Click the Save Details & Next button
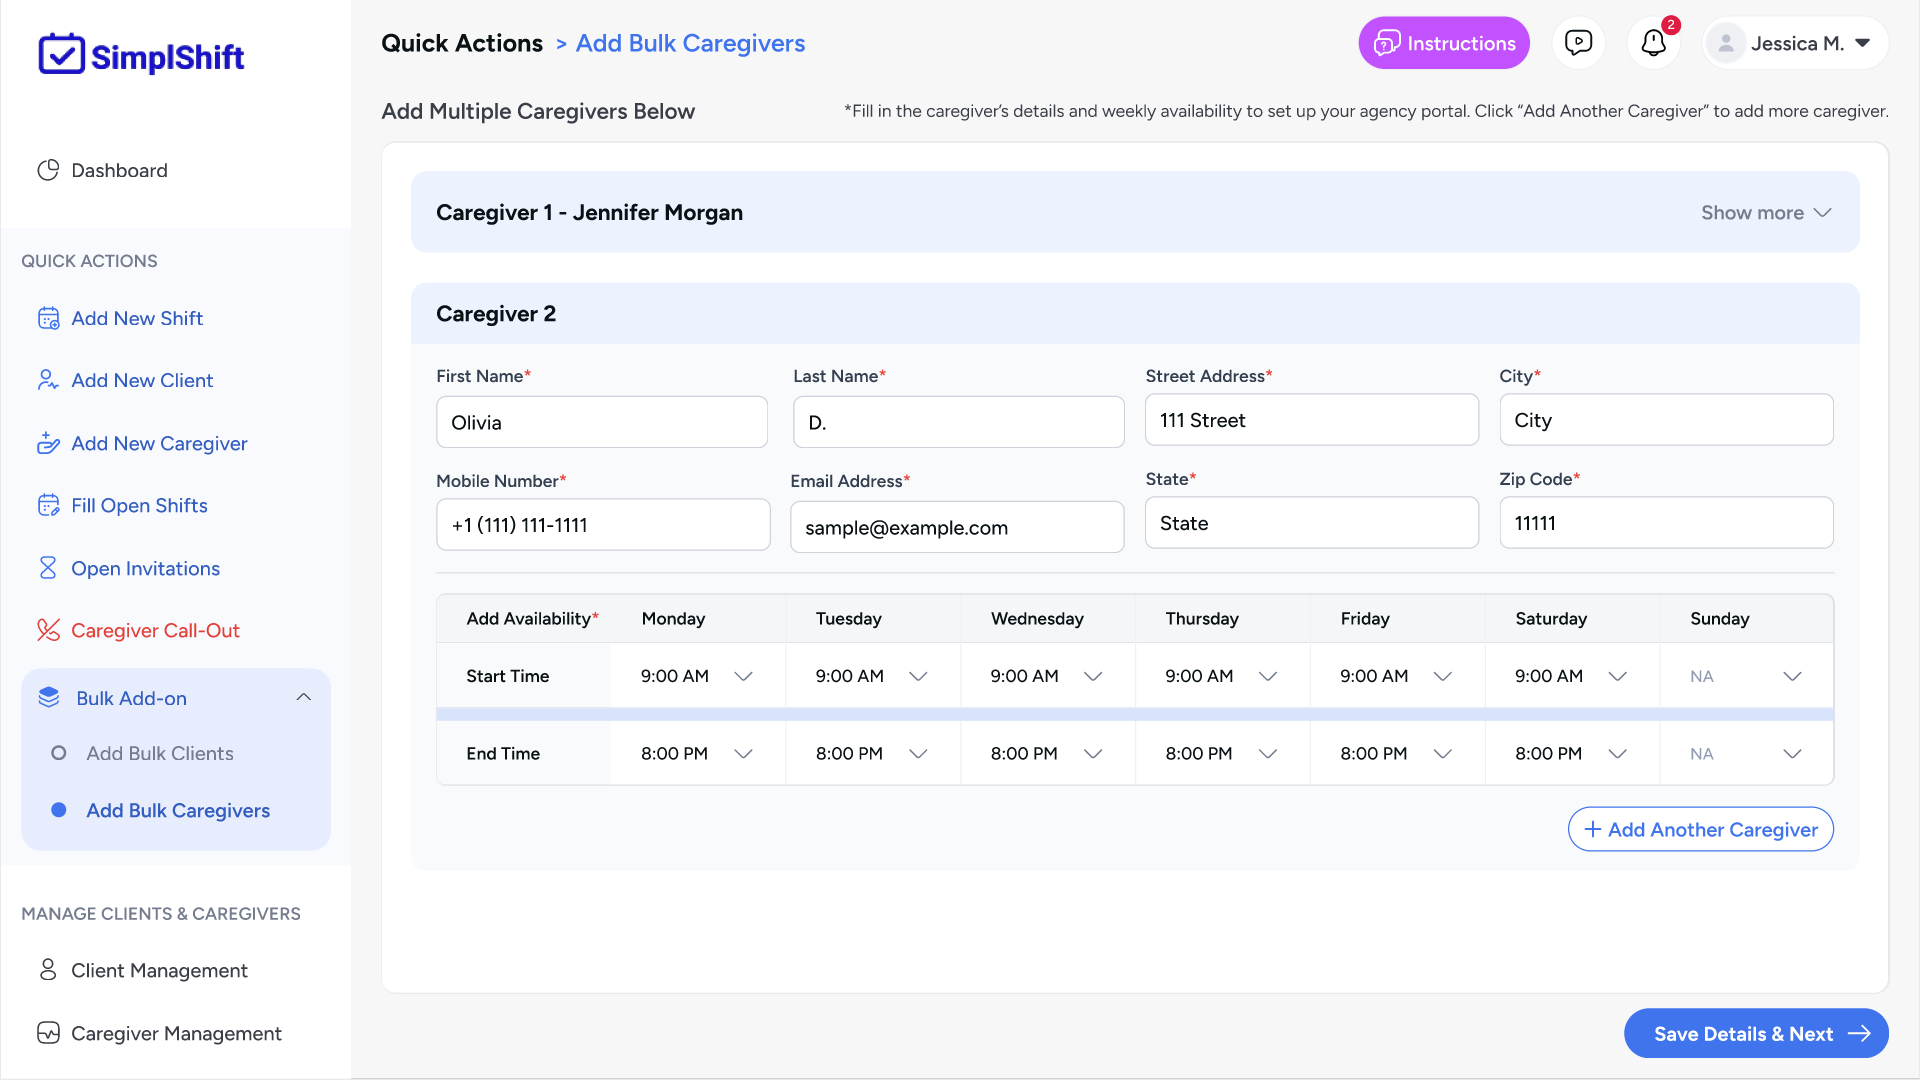This screenshot has height=1080, width=1920. 1755,1033
